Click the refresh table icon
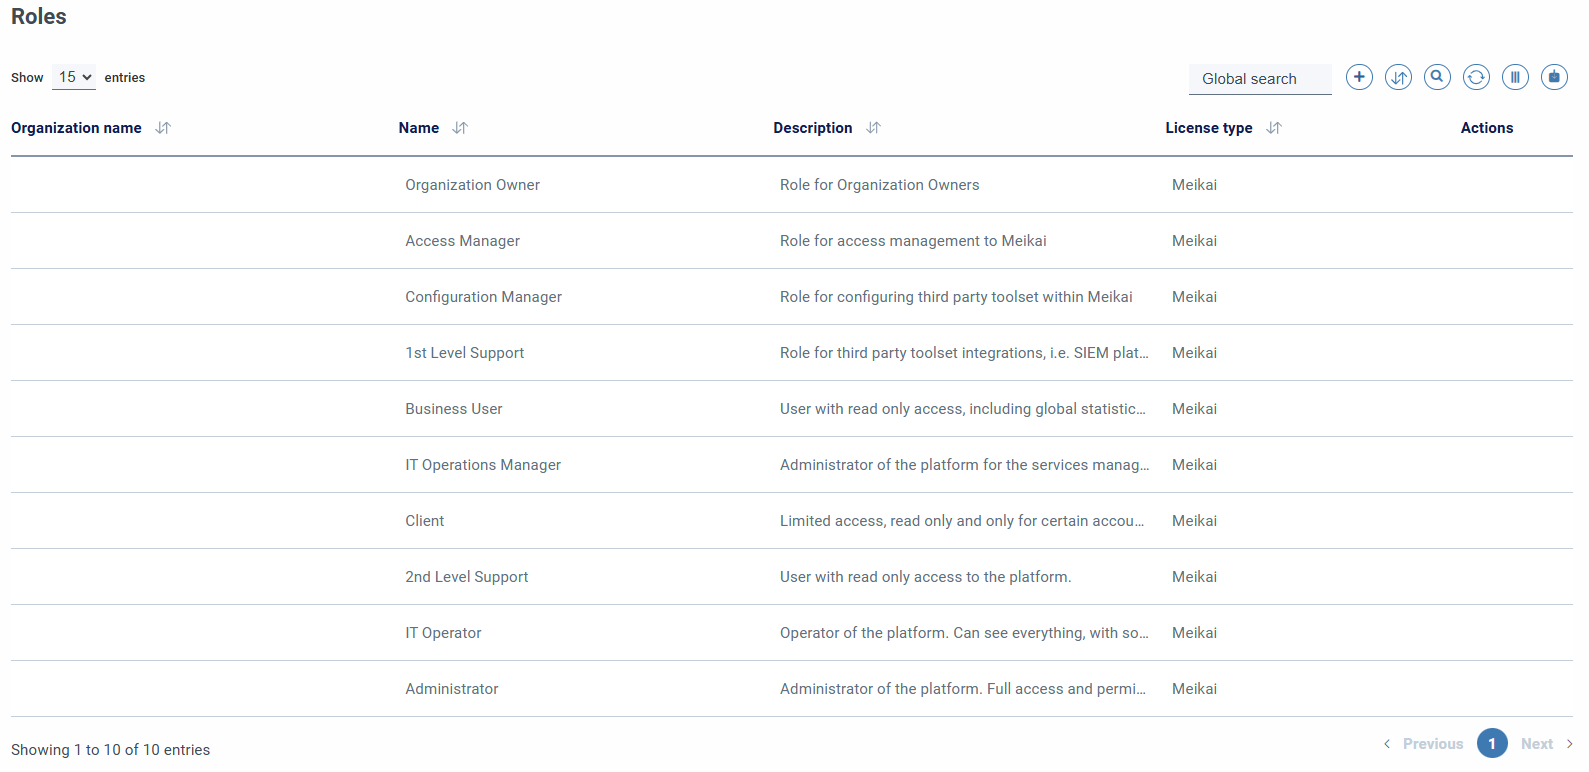Screen dimensions: 1589x772 [x=1476, y=77]
